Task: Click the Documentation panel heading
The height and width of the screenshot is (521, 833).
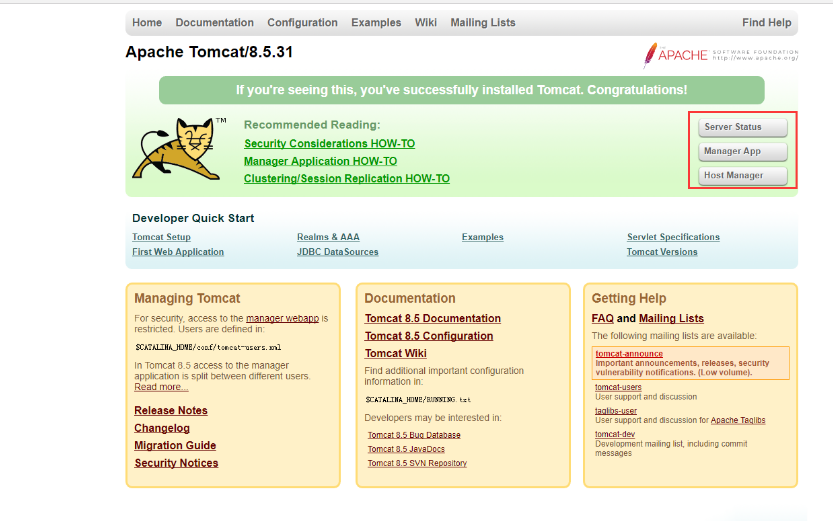Action: coord(410,298)
